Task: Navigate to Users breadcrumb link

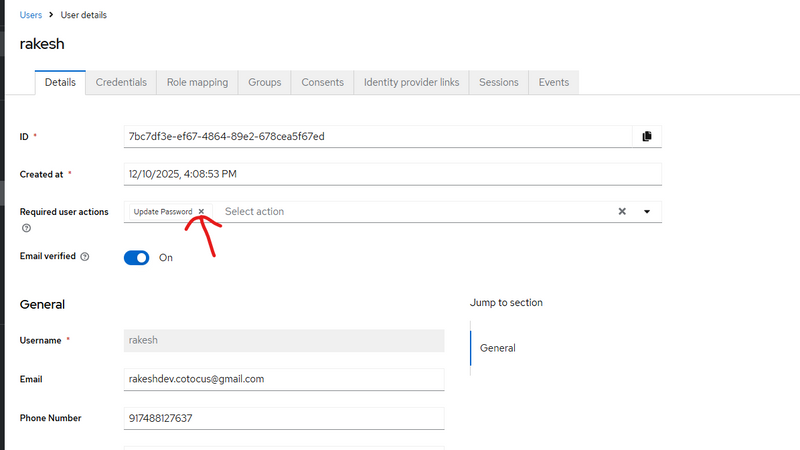Action: (x=31, y=15)
